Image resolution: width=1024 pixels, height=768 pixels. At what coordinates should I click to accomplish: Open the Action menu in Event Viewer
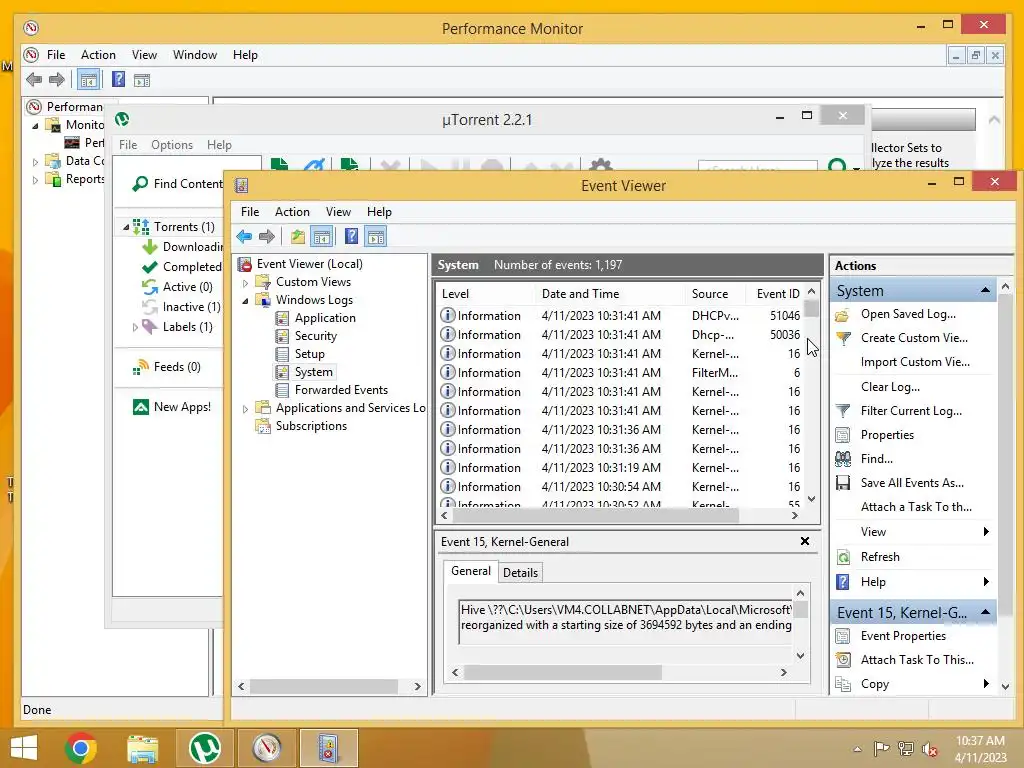pos(292,212)
